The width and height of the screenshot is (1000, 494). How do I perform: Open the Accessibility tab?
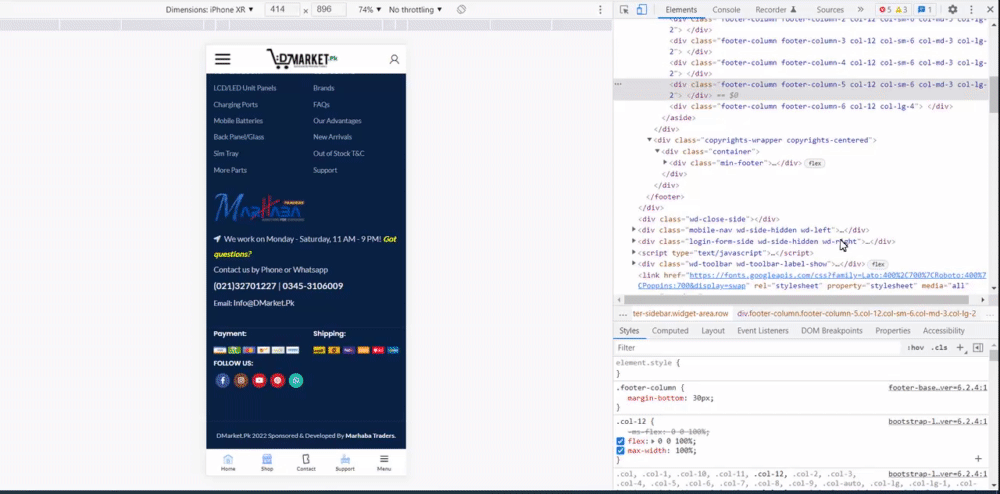943,331
